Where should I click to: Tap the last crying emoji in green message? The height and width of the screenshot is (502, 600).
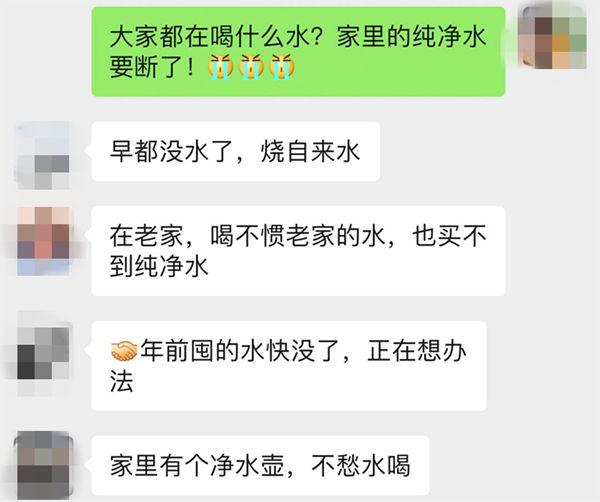click(x=282, y=67)
